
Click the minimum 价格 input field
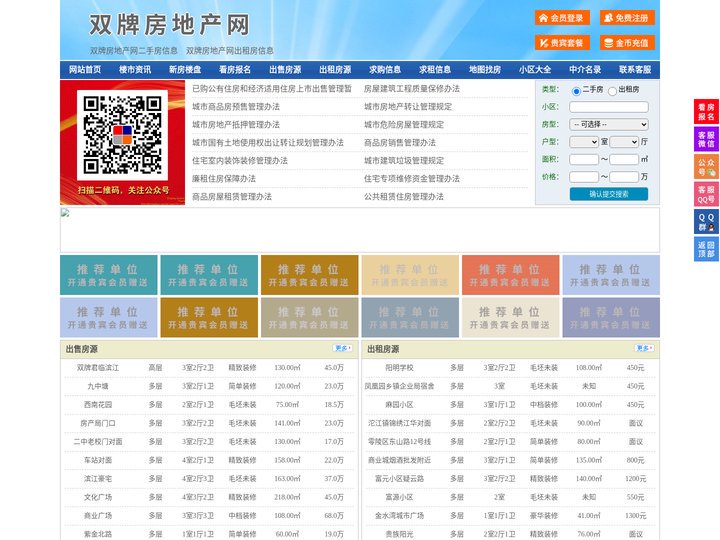pos(584,177)
